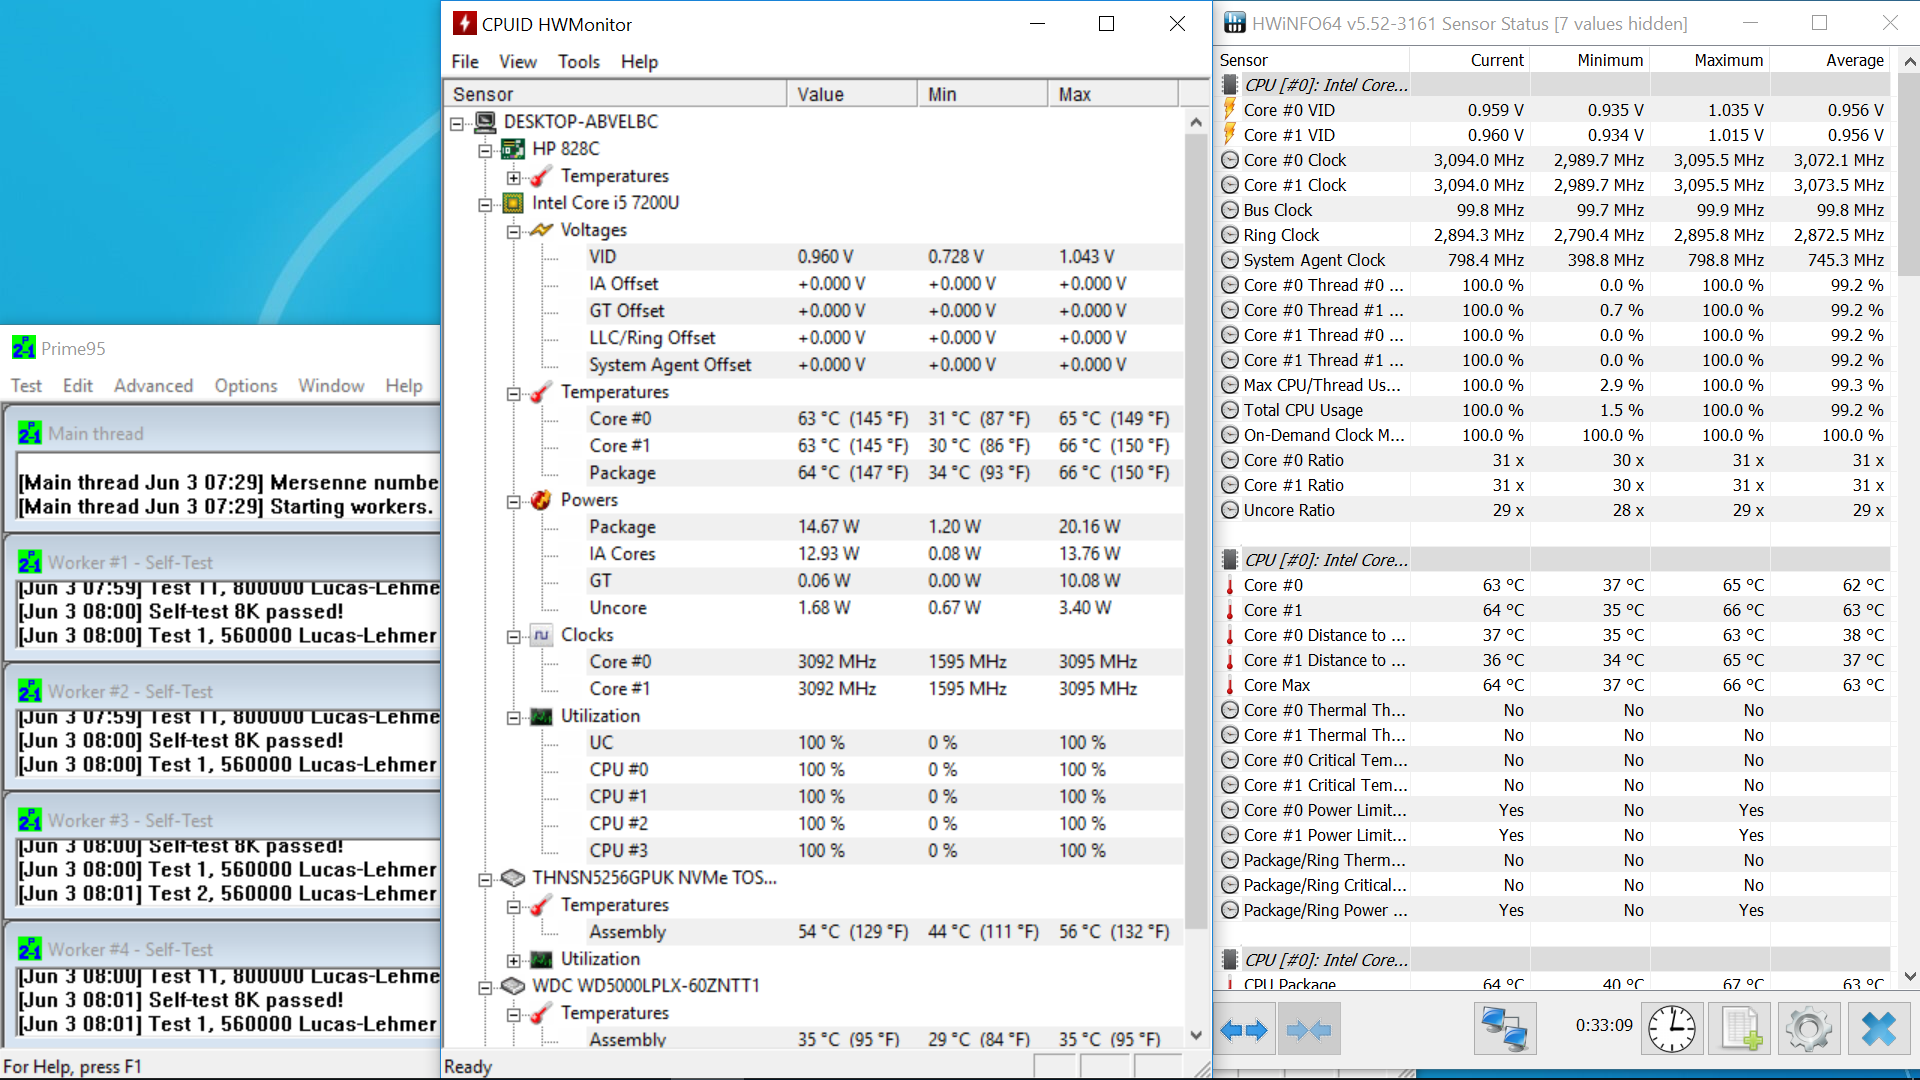
Task: Click the Intel Core i5 7200U chip icon
Action: pyautogui.click(x=513, y=203)
